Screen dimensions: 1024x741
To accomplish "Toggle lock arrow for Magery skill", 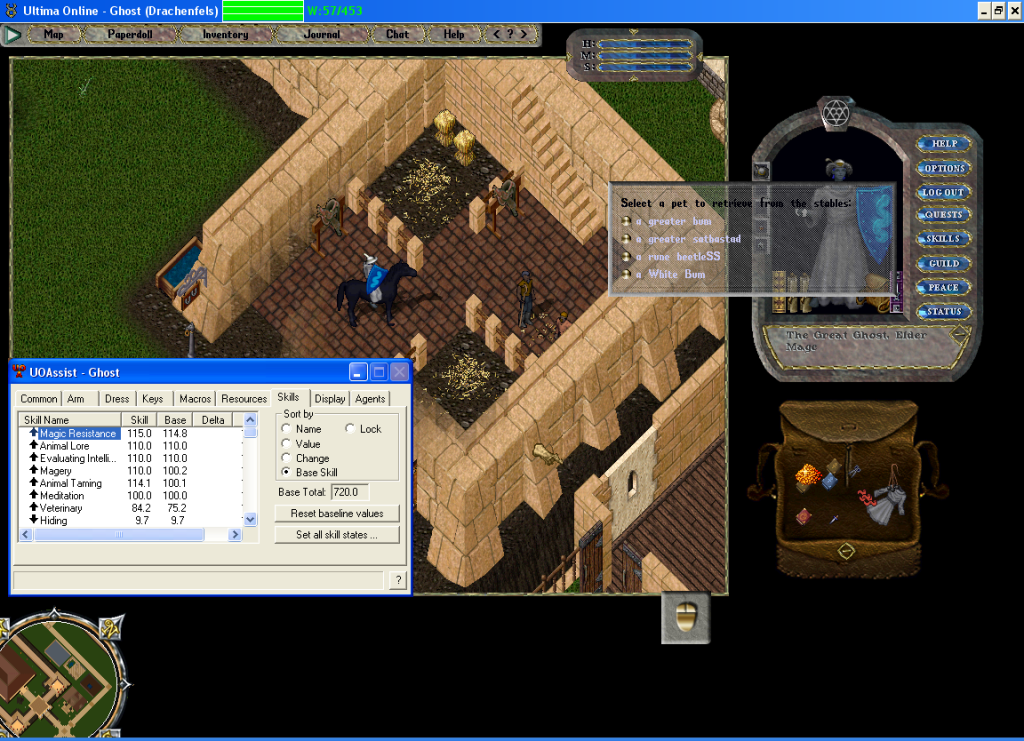I will [33, 470].
